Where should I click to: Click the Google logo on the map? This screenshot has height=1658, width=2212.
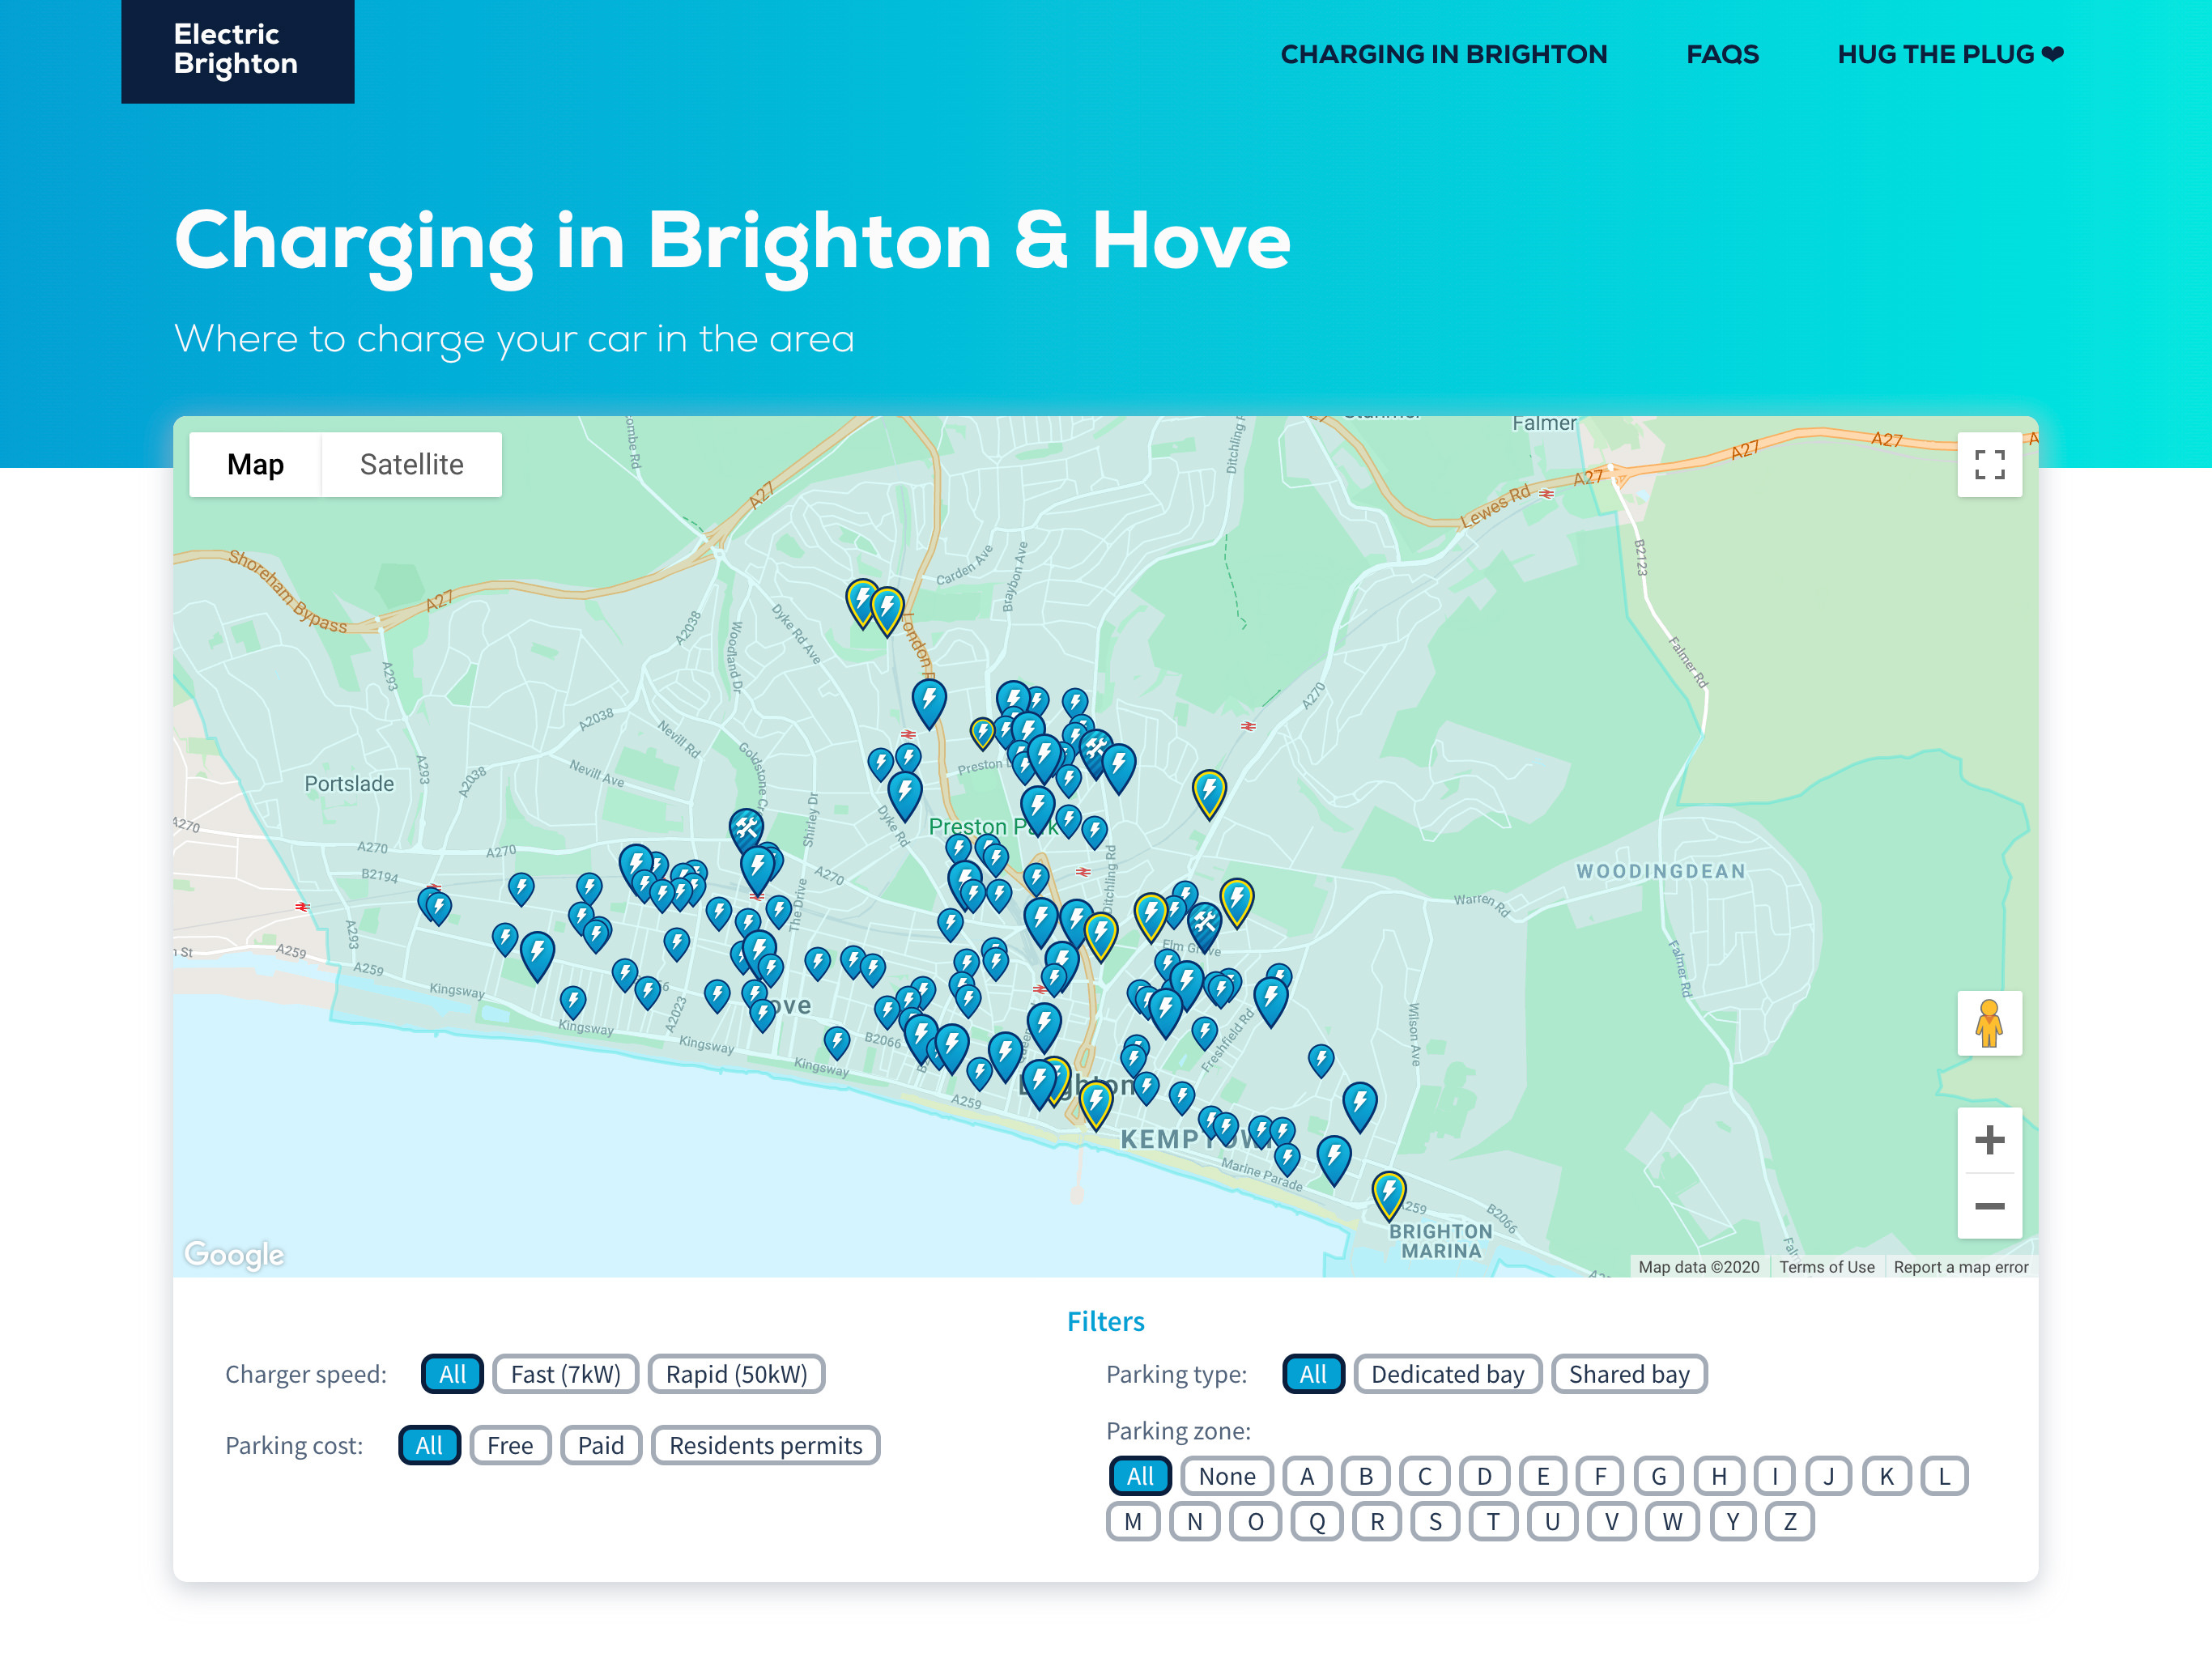pos(233,1254)
